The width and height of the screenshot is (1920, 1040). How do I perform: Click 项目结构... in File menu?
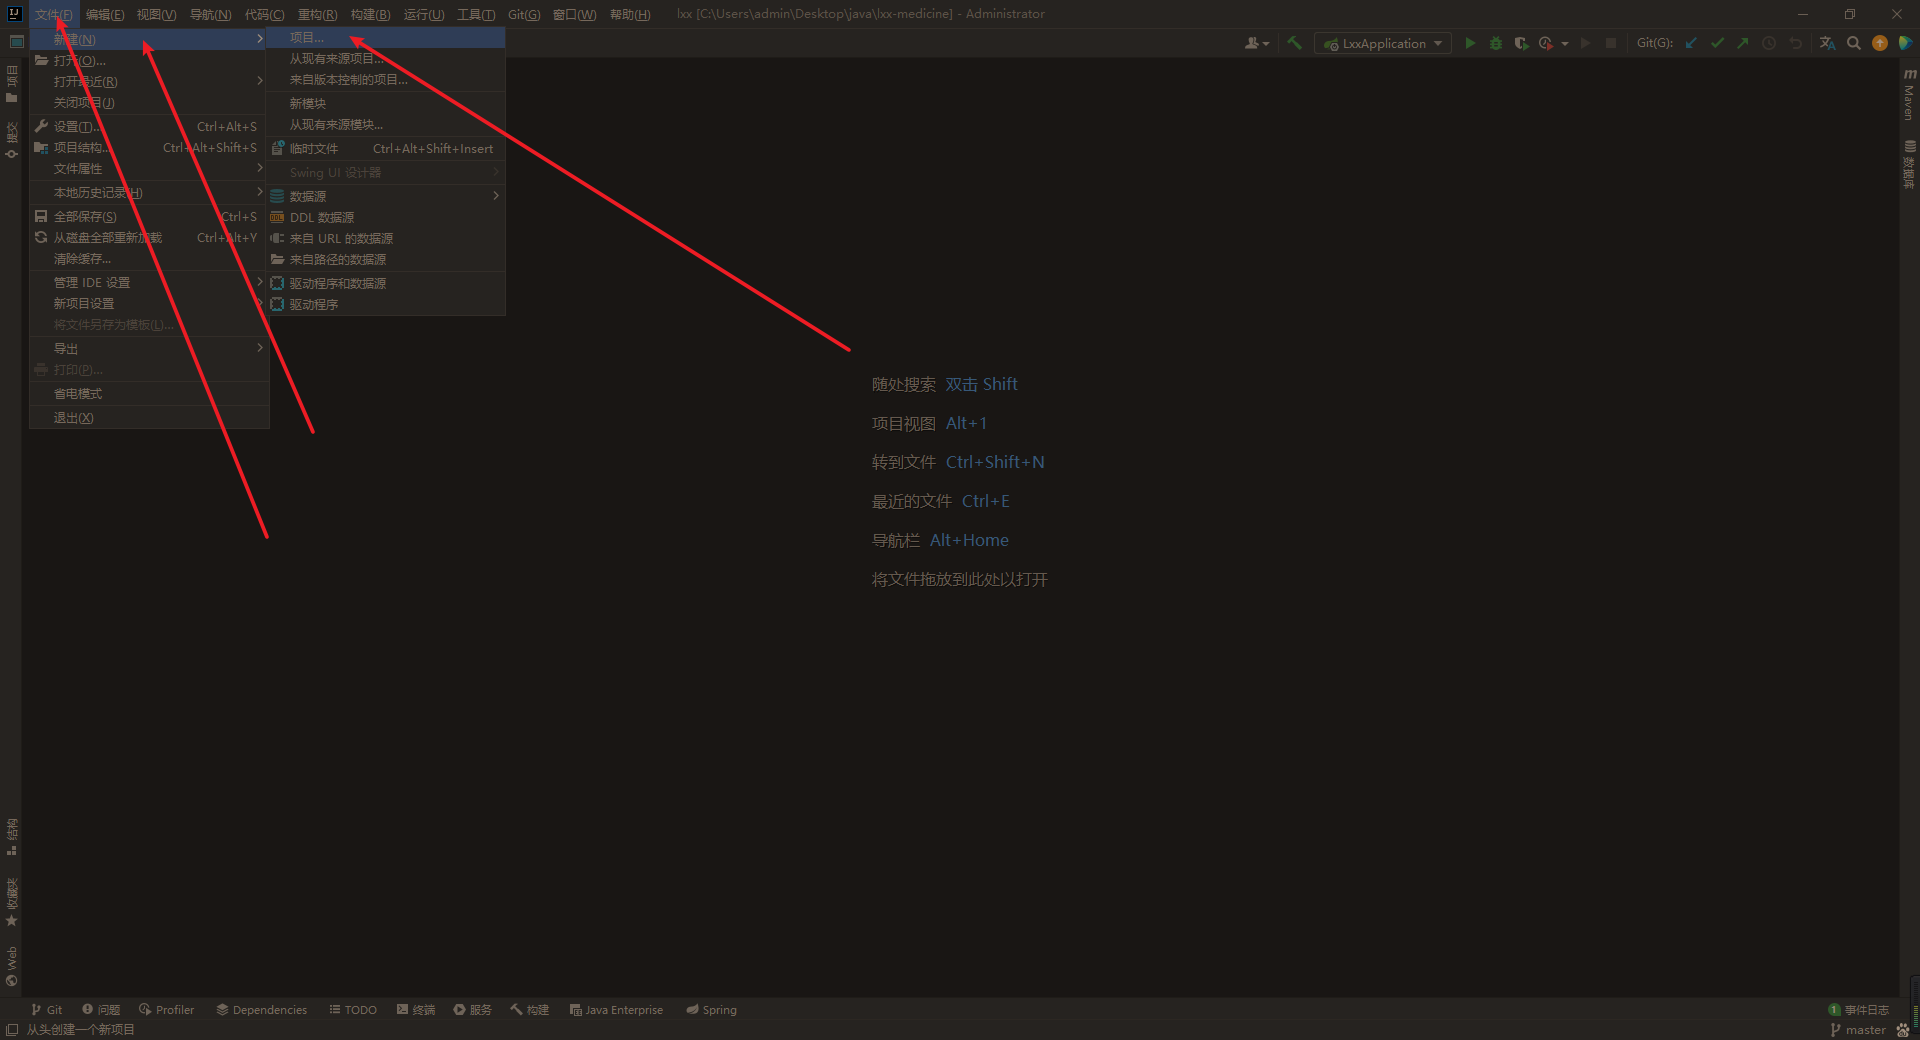pyautogui.click(x=149, y=148)
